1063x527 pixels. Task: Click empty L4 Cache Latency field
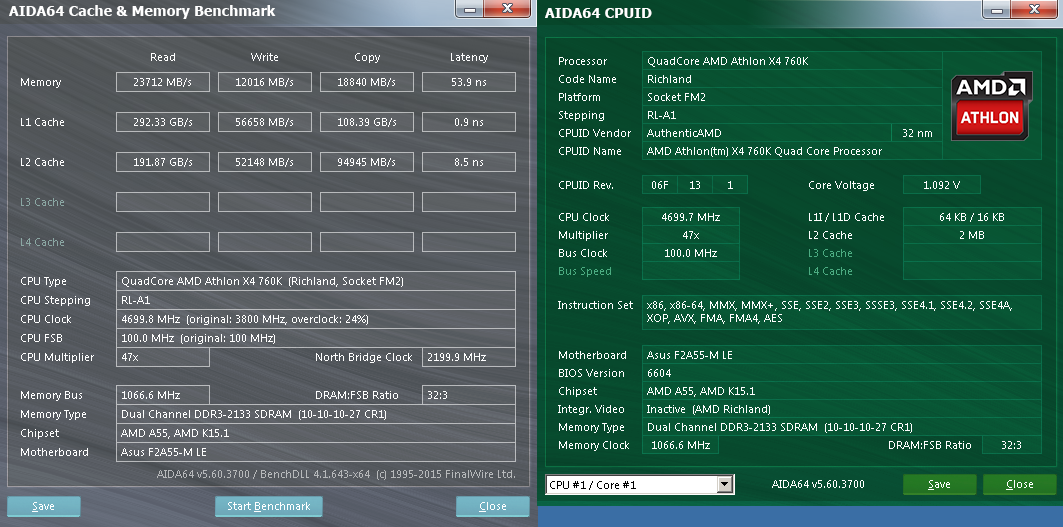pyautogui.click(x=468, y=242)
